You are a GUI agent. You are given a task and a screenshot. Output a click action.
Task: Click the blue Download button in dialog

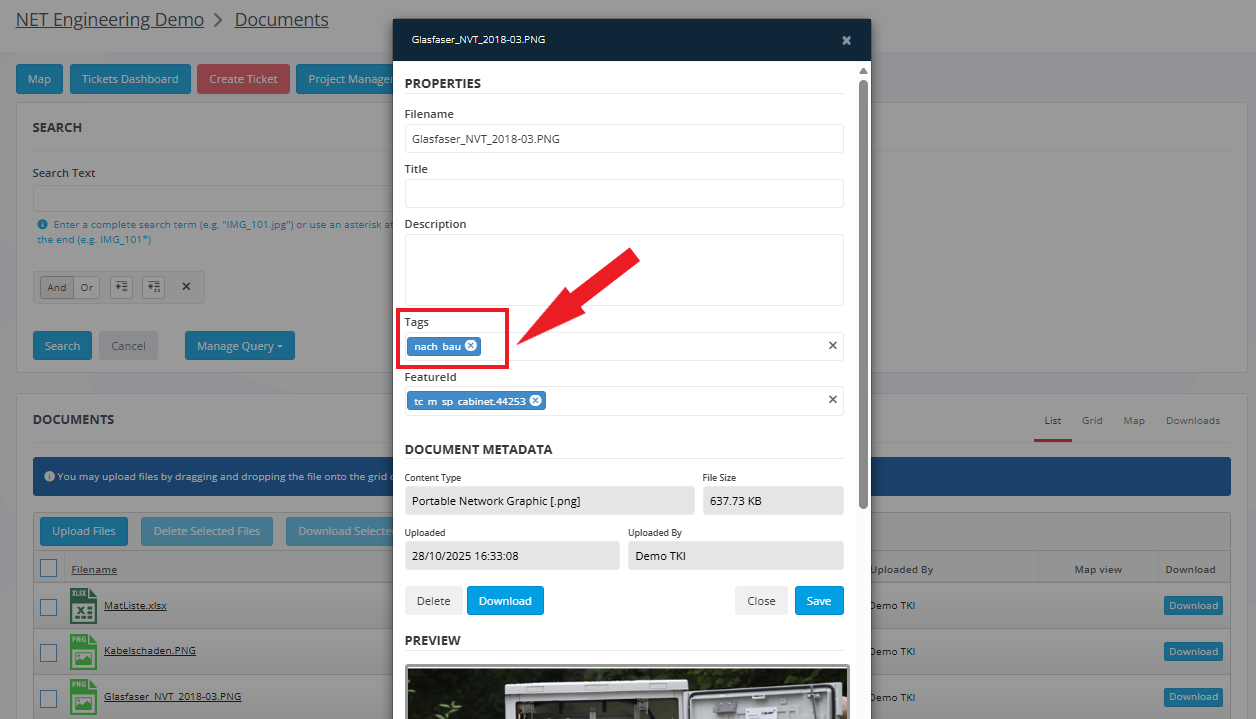point(505,601)
